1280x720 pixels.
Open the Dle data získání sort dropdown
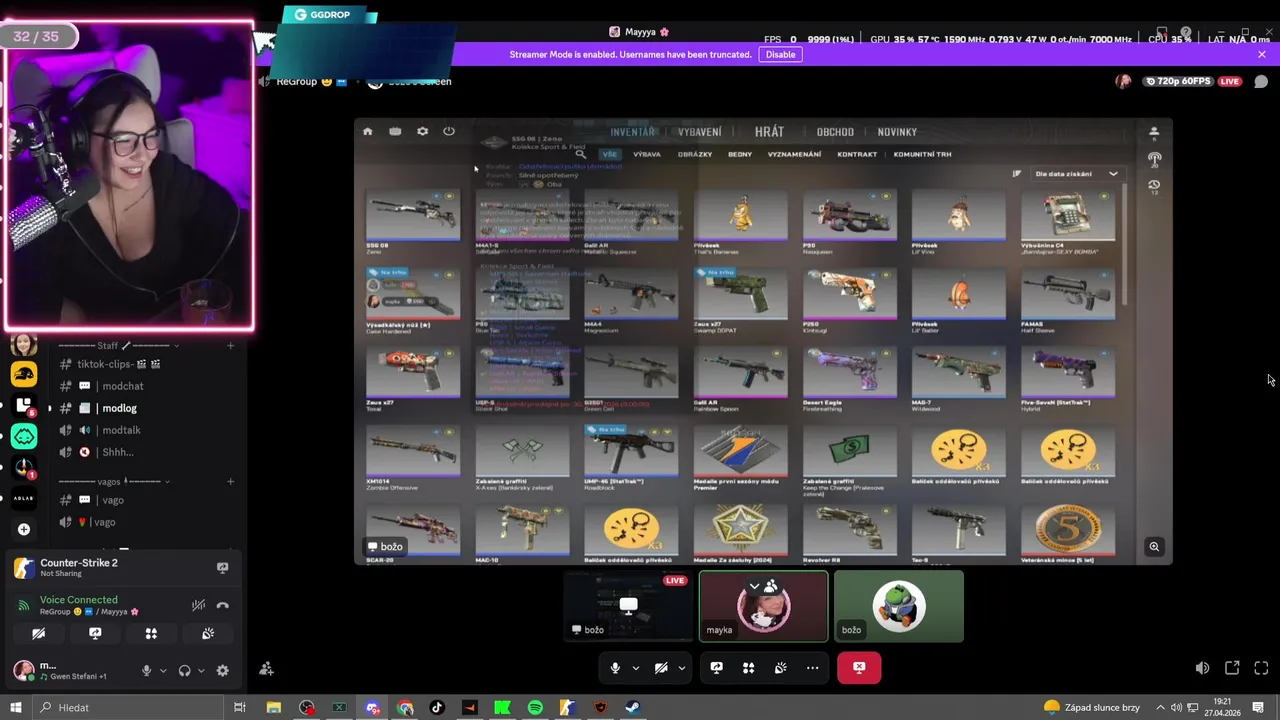[1077, 174]
